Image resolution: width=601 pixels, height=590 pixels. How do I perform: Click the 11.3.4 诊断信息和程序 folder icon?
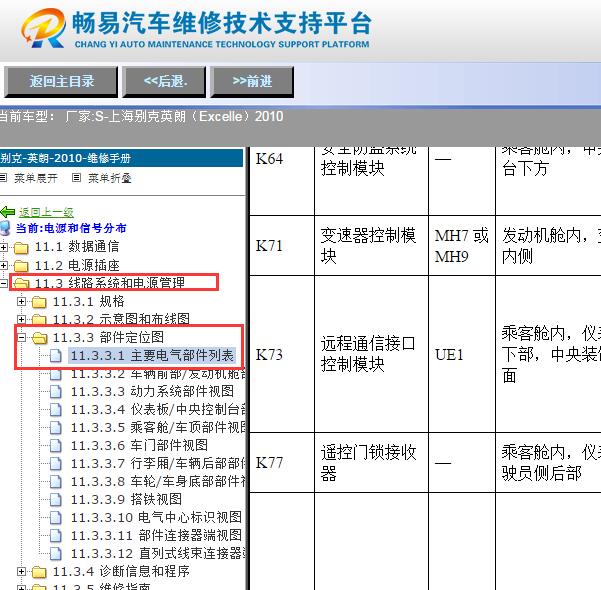39,572
